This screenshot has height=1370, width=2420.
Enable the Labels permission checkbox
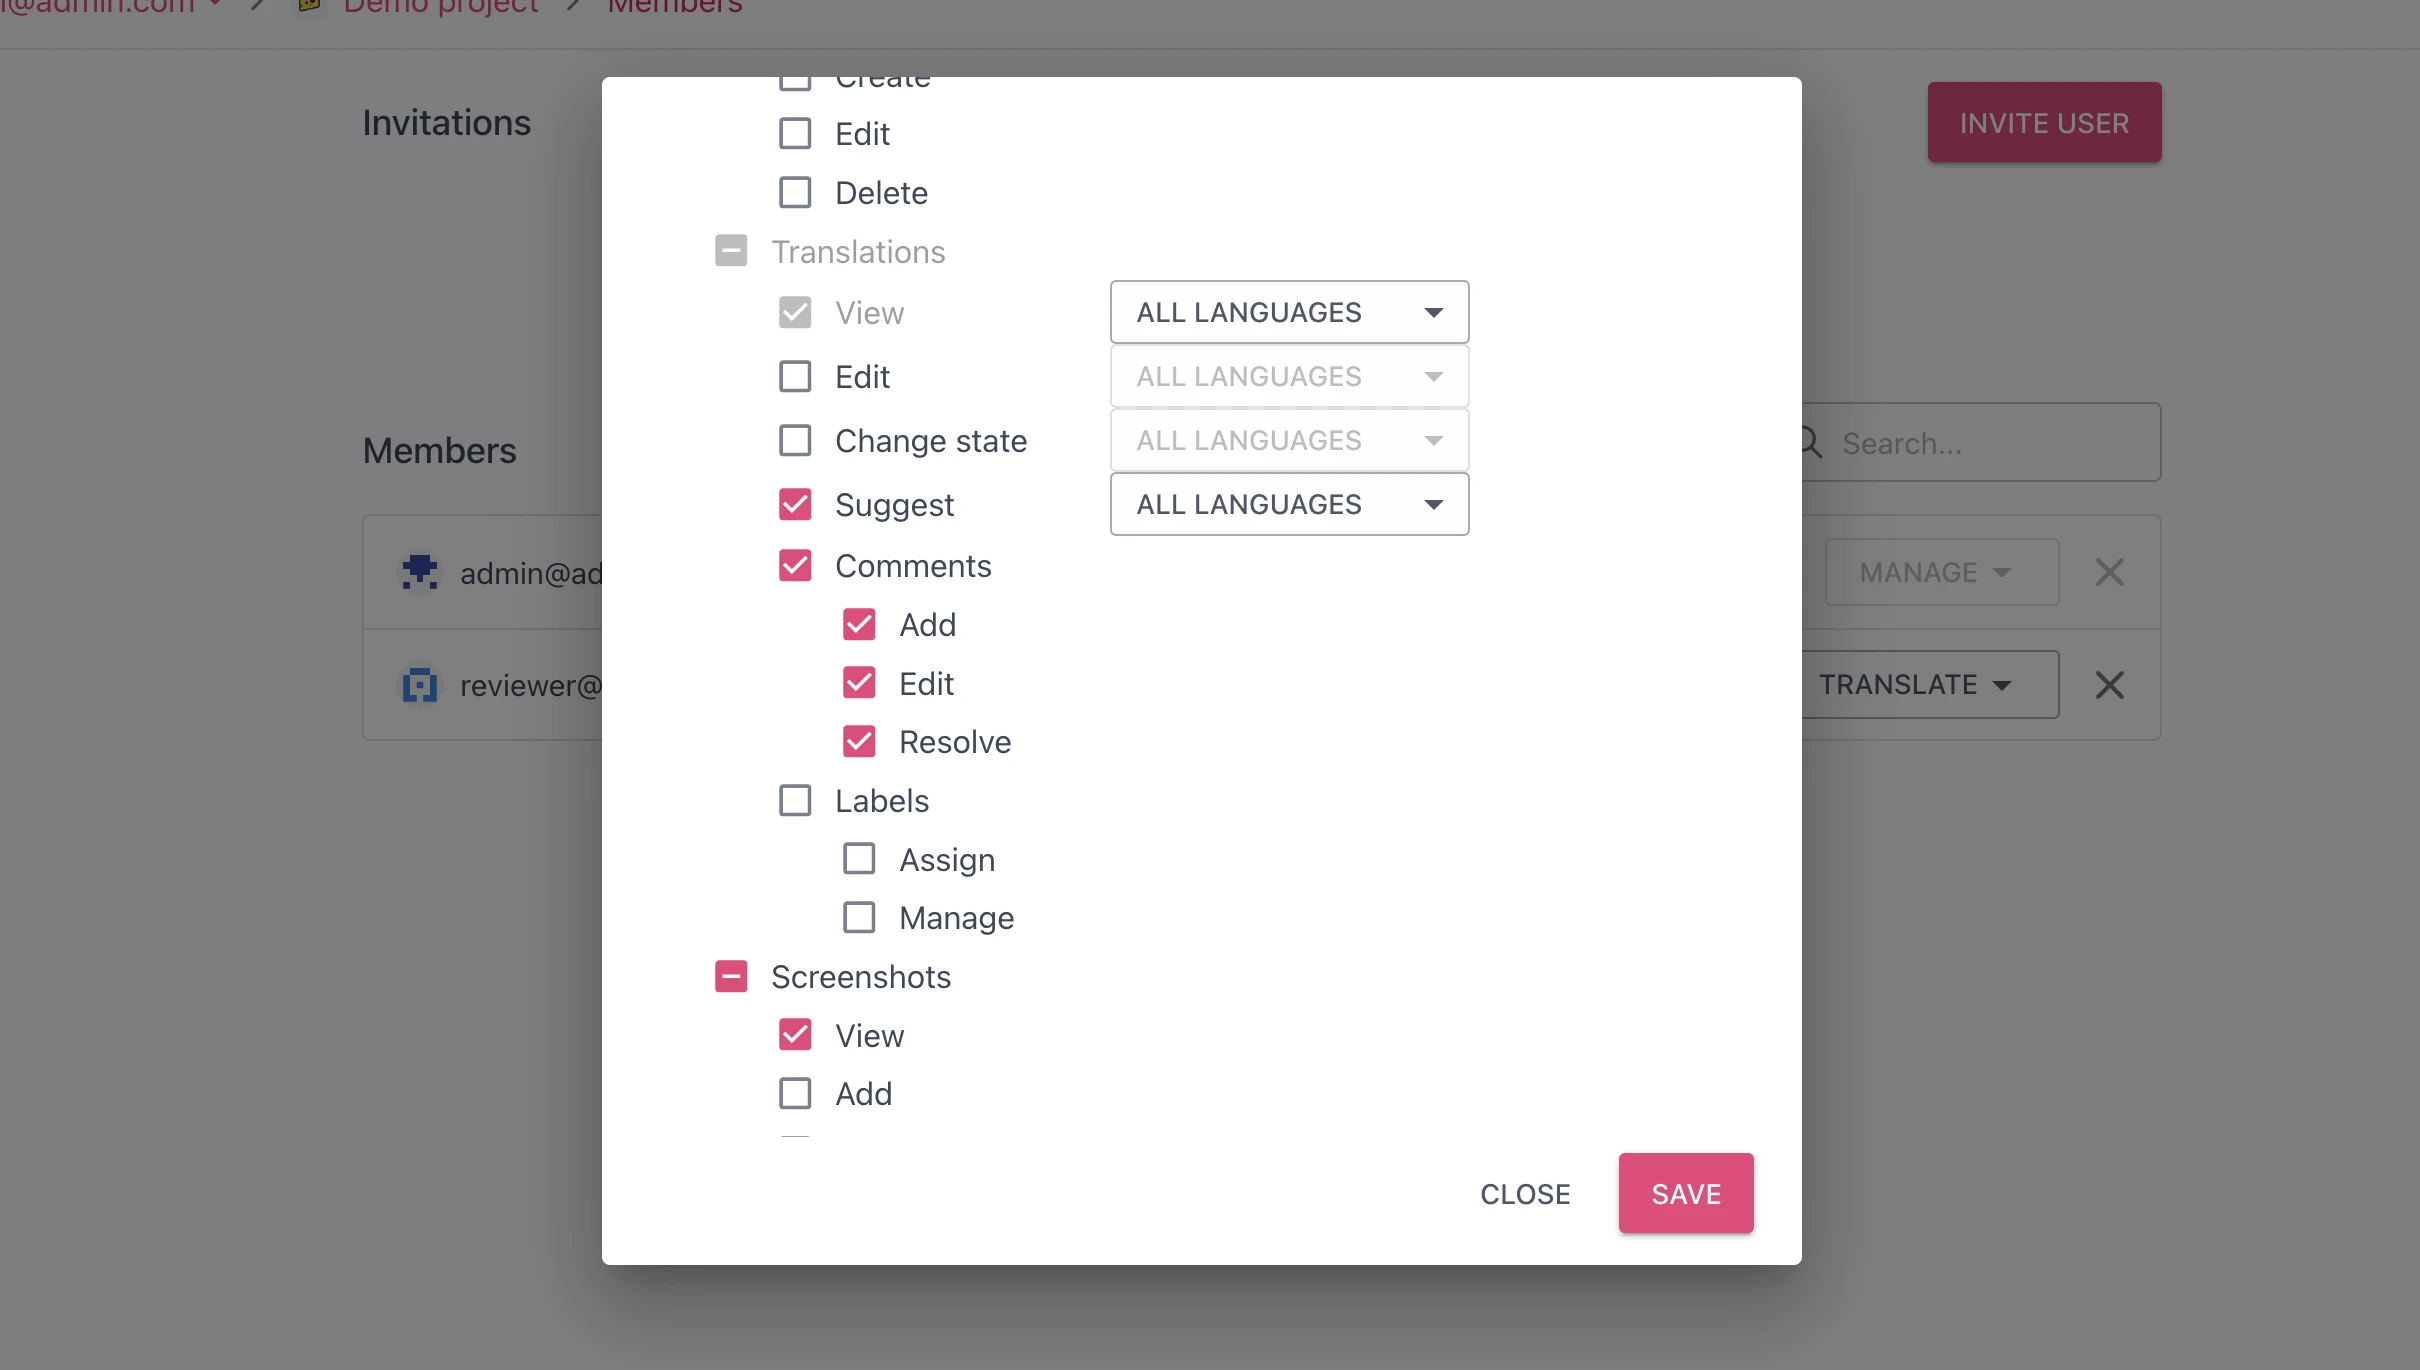795,800
